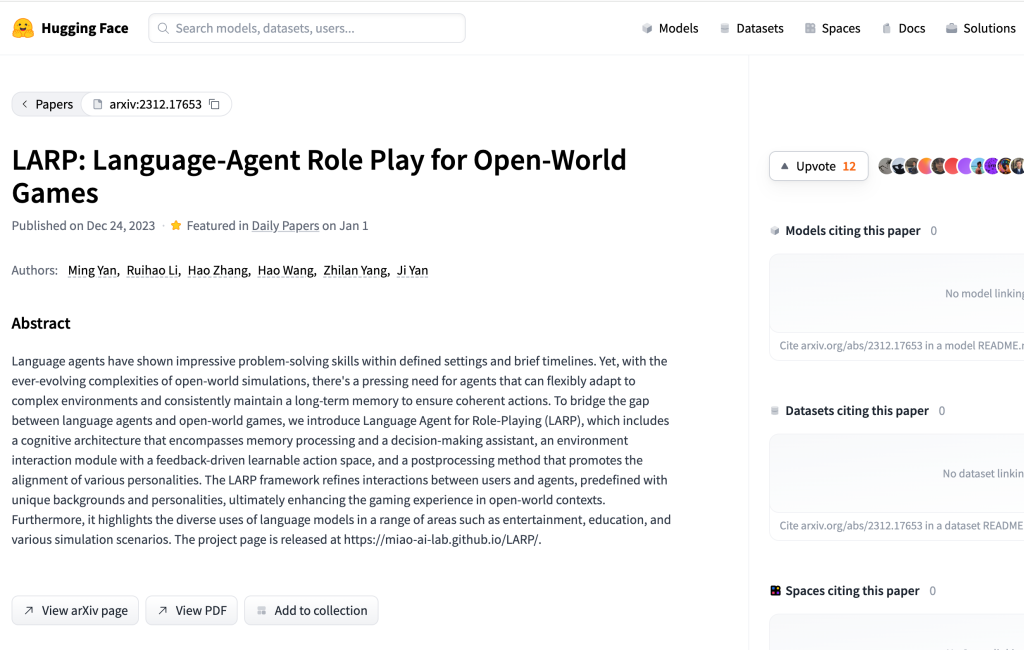Click the Hugging Face logo emoji

pyautogui.click(x=23, y=28)
